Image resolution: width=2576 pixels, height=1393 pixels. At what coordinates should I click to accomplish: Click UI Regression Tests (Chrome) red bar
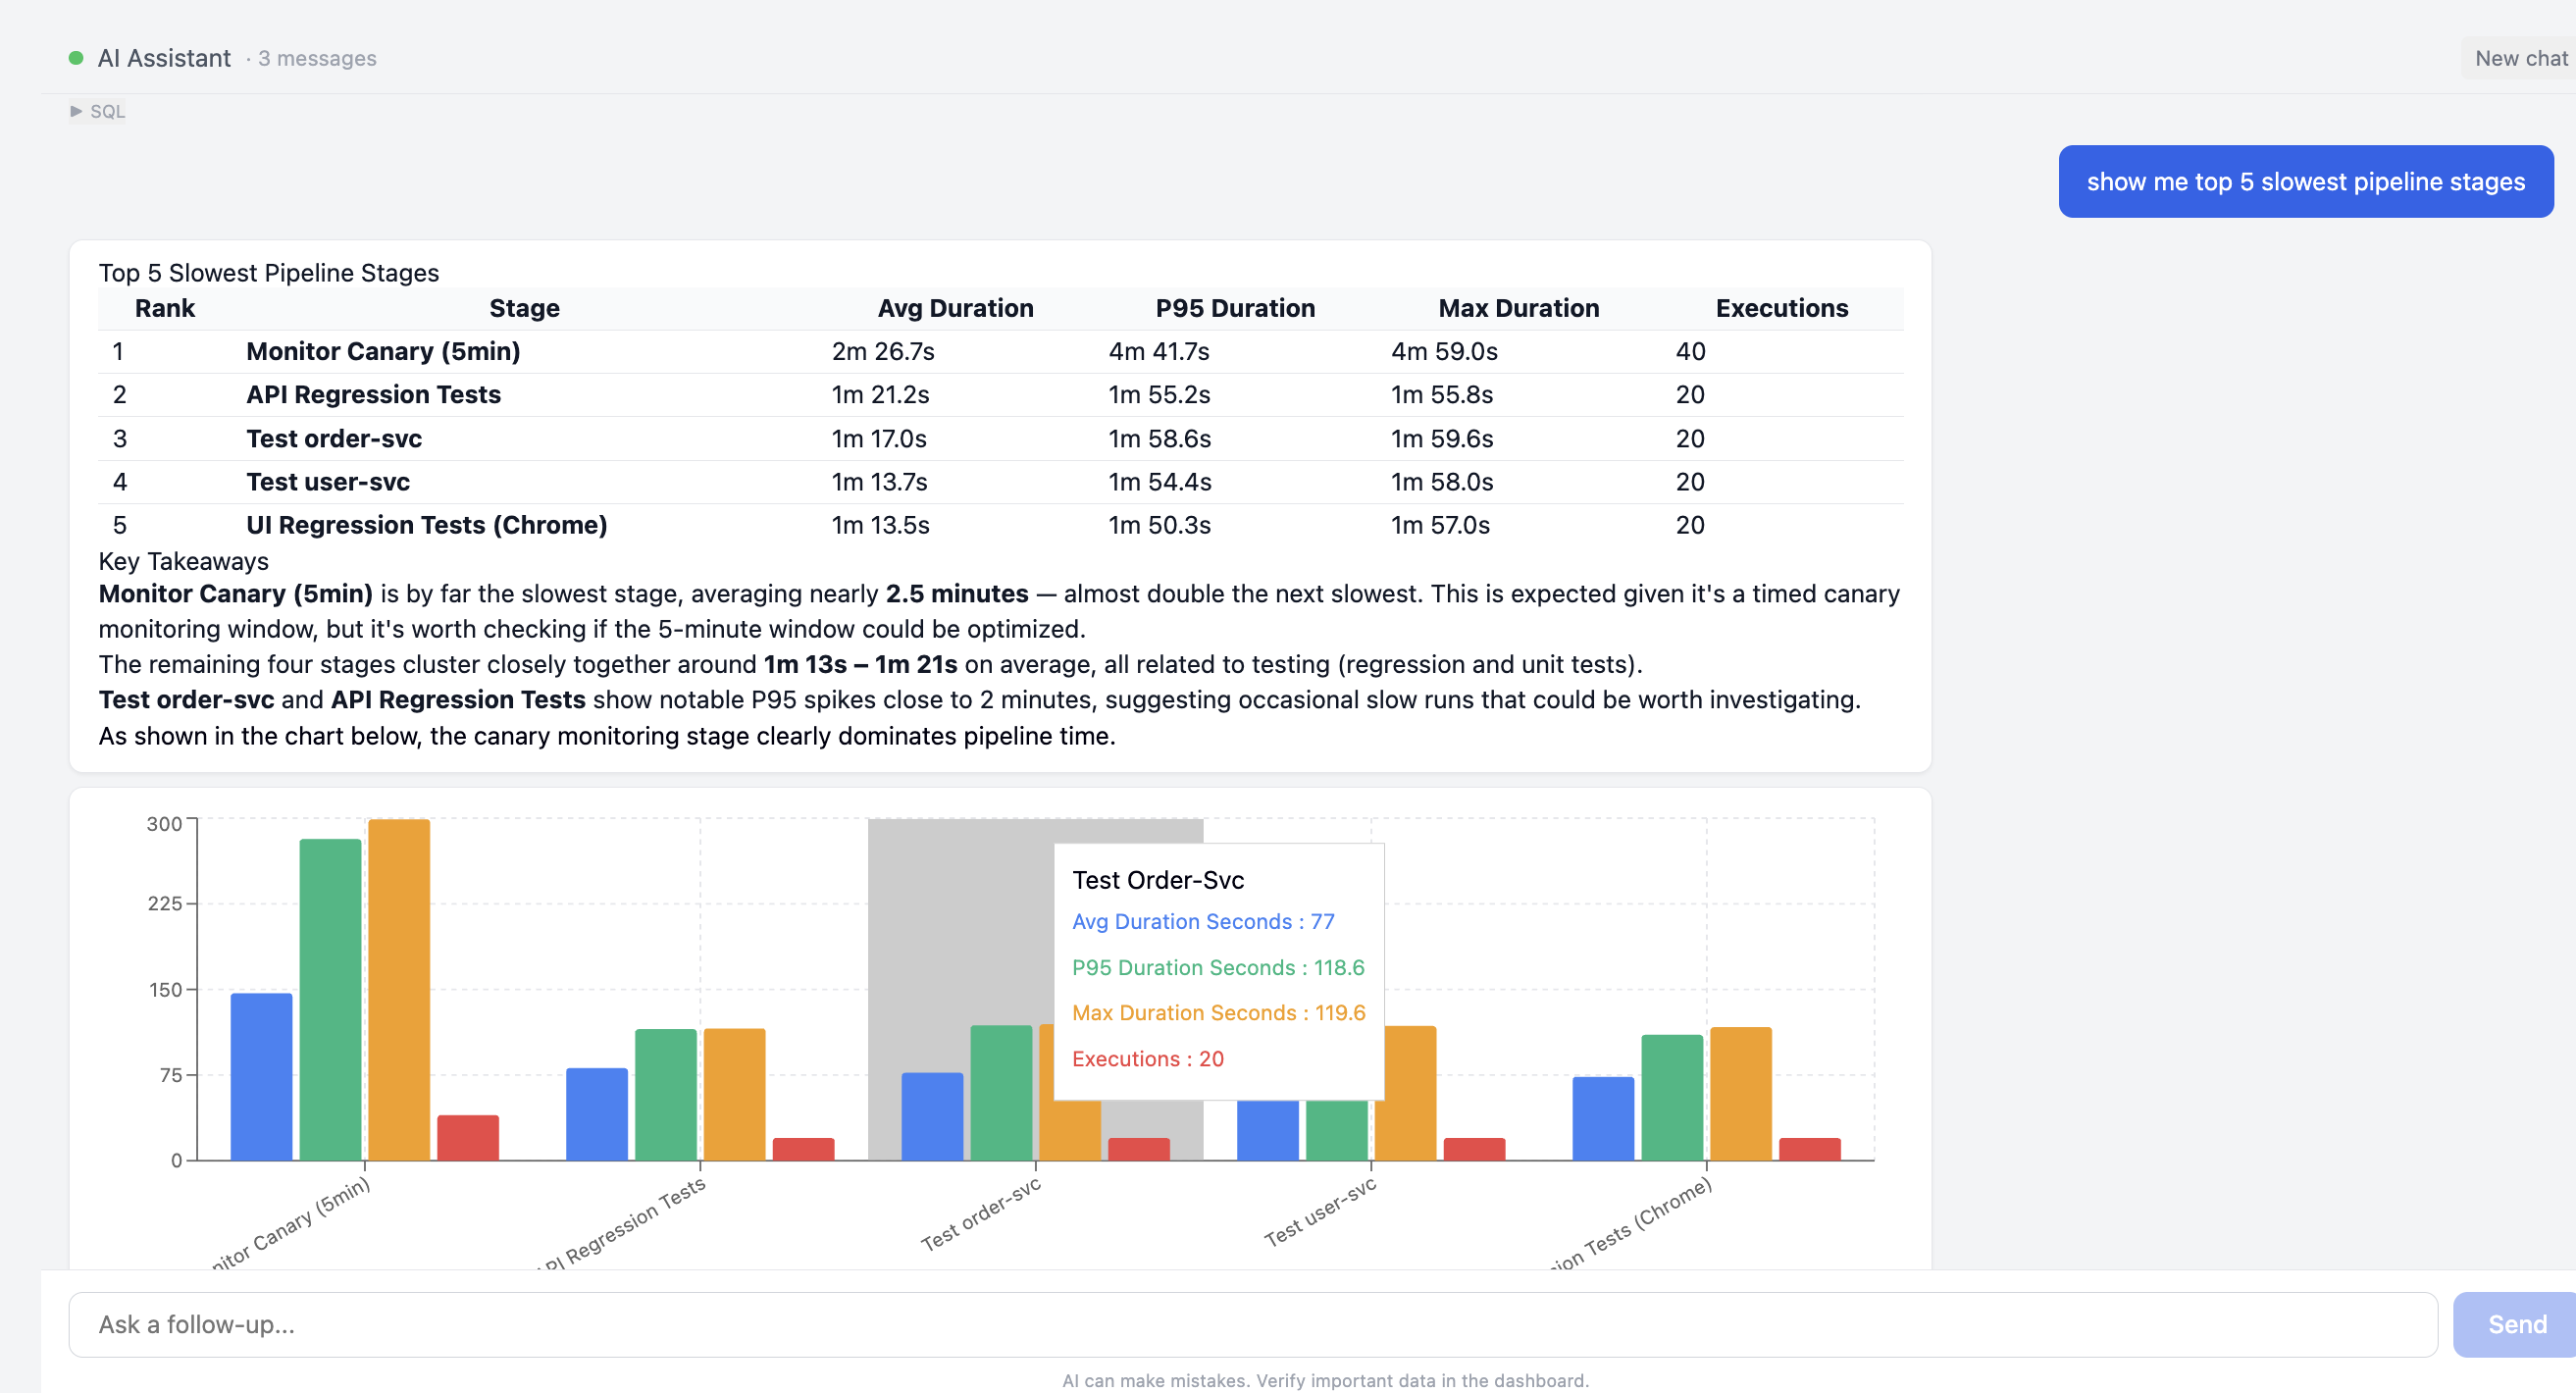pyautogui.click(x=1809, y=1149)
